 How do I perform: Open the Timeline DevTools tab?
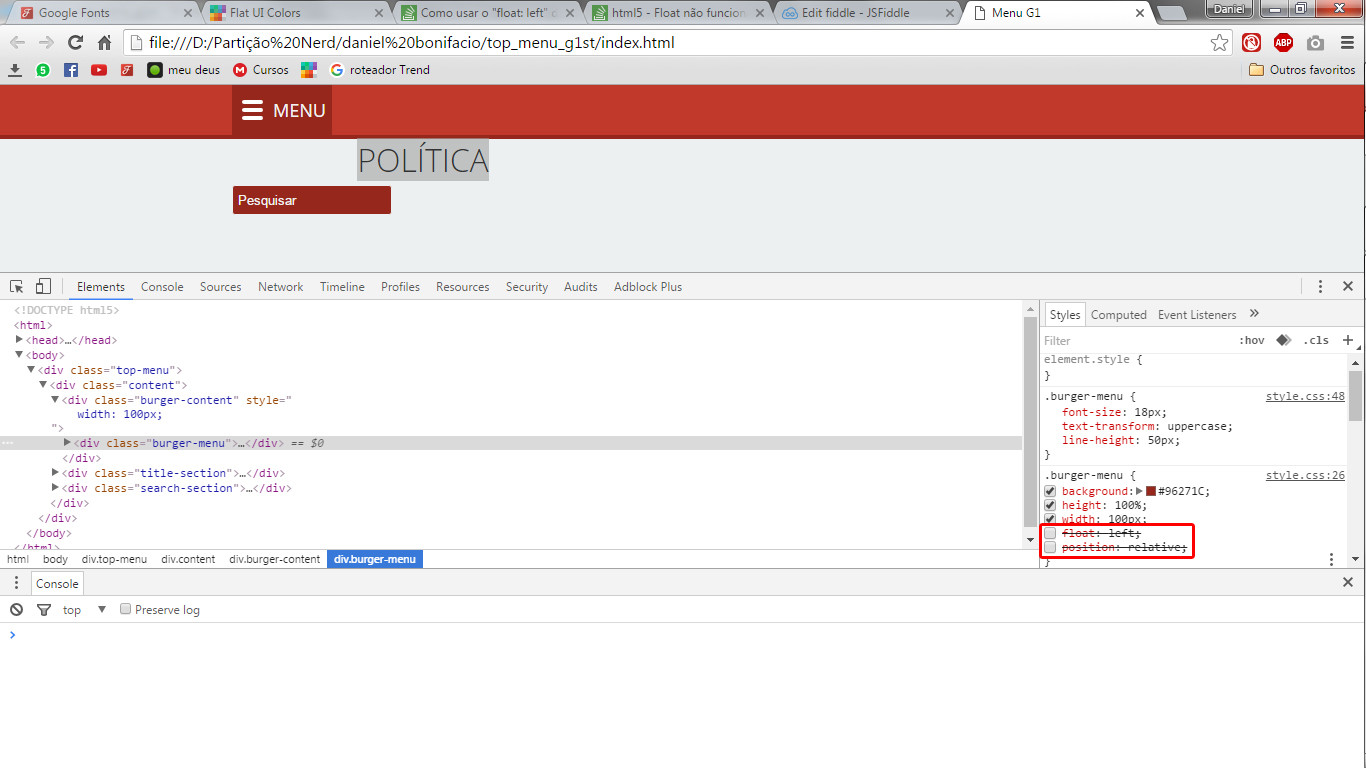[x=342, y=286]
